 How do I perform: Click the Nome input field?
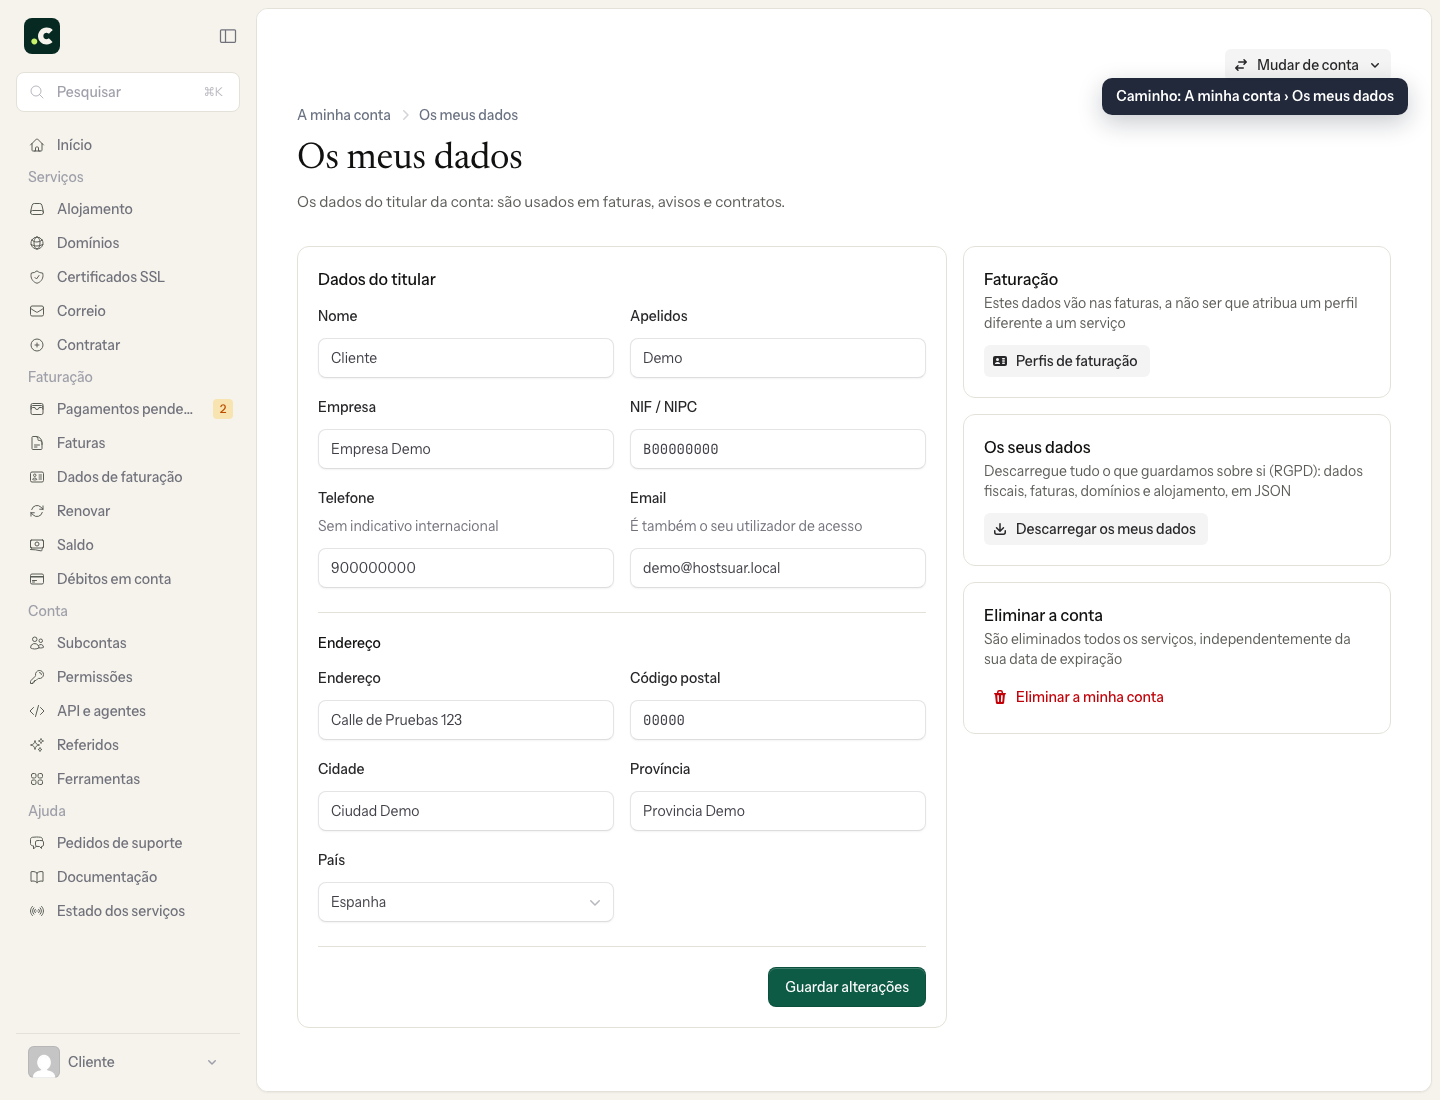tap(466, 358)
